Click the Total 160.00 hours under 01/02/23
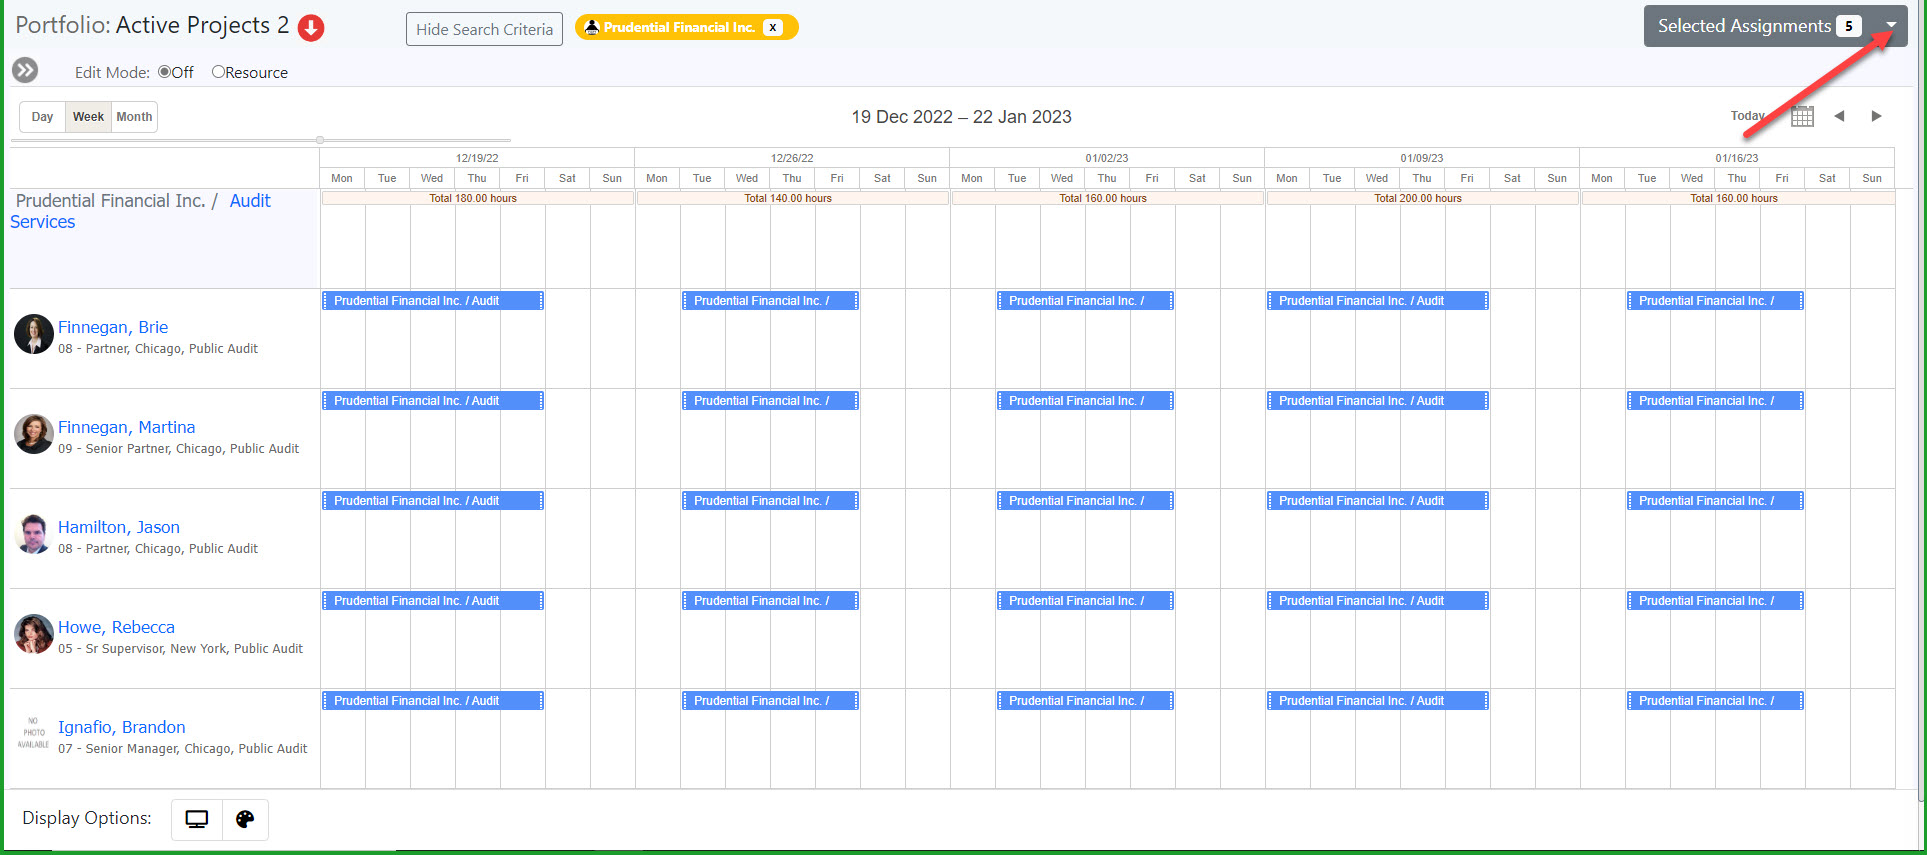Viewport: 1927px width, 855px height. coord(1107,198)
